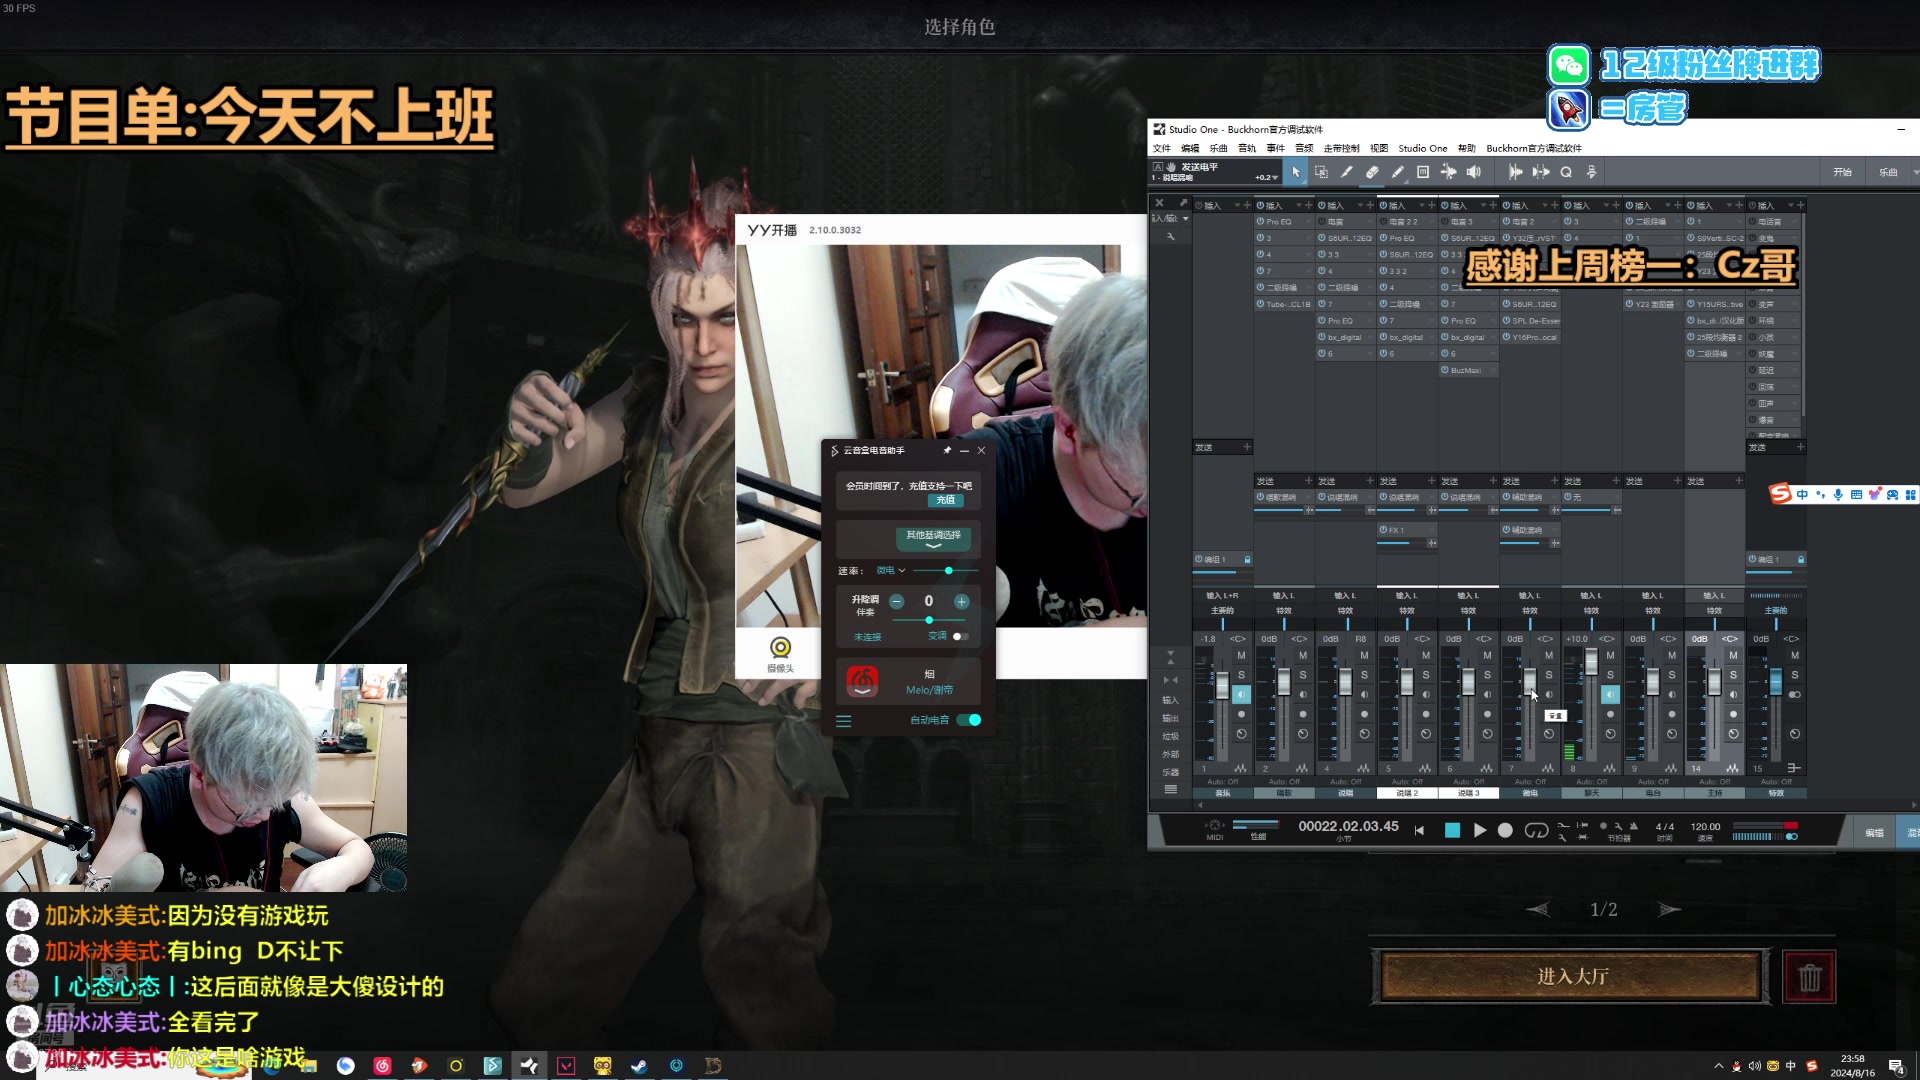The image size is (1920, 1080).
Task: Open the notification center in system tray
Action: [x=1896, y=1066]
